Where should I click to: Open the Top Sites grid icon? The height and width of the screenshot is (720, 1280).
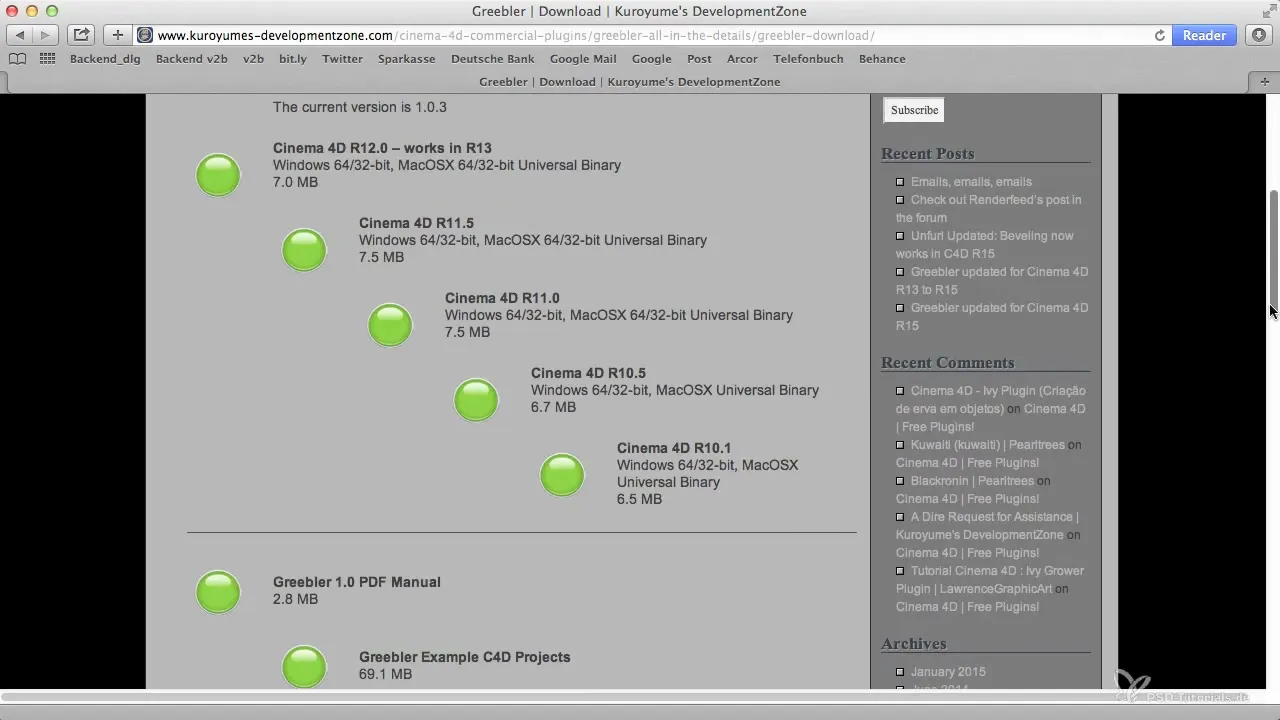click(x=47, y=59)
